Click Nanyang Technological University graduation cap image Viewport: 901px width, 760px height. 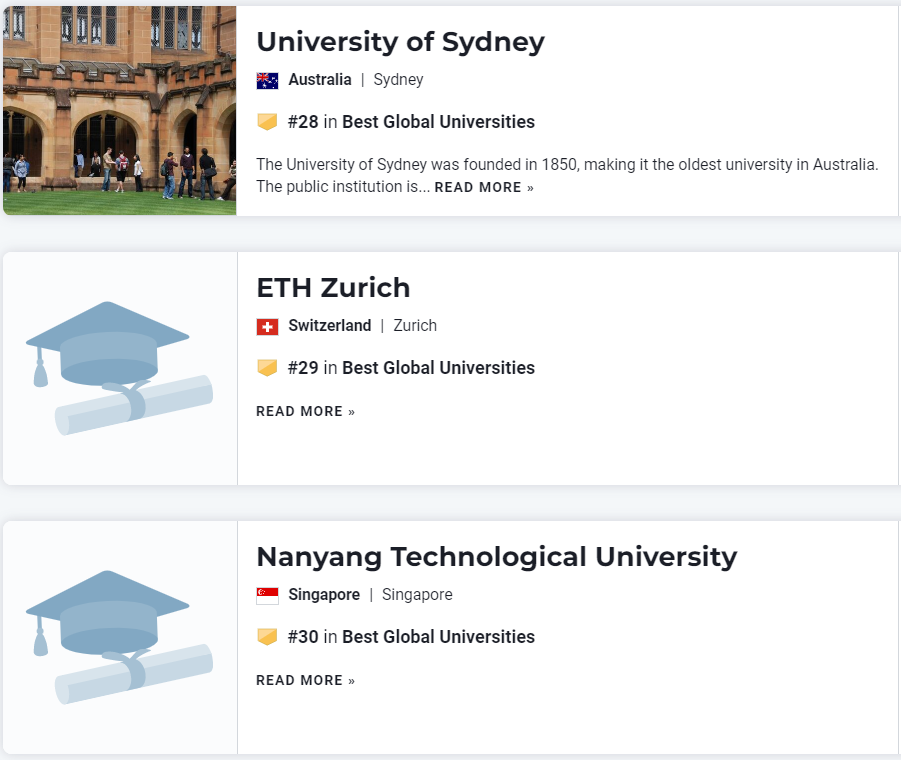(120, 637)
